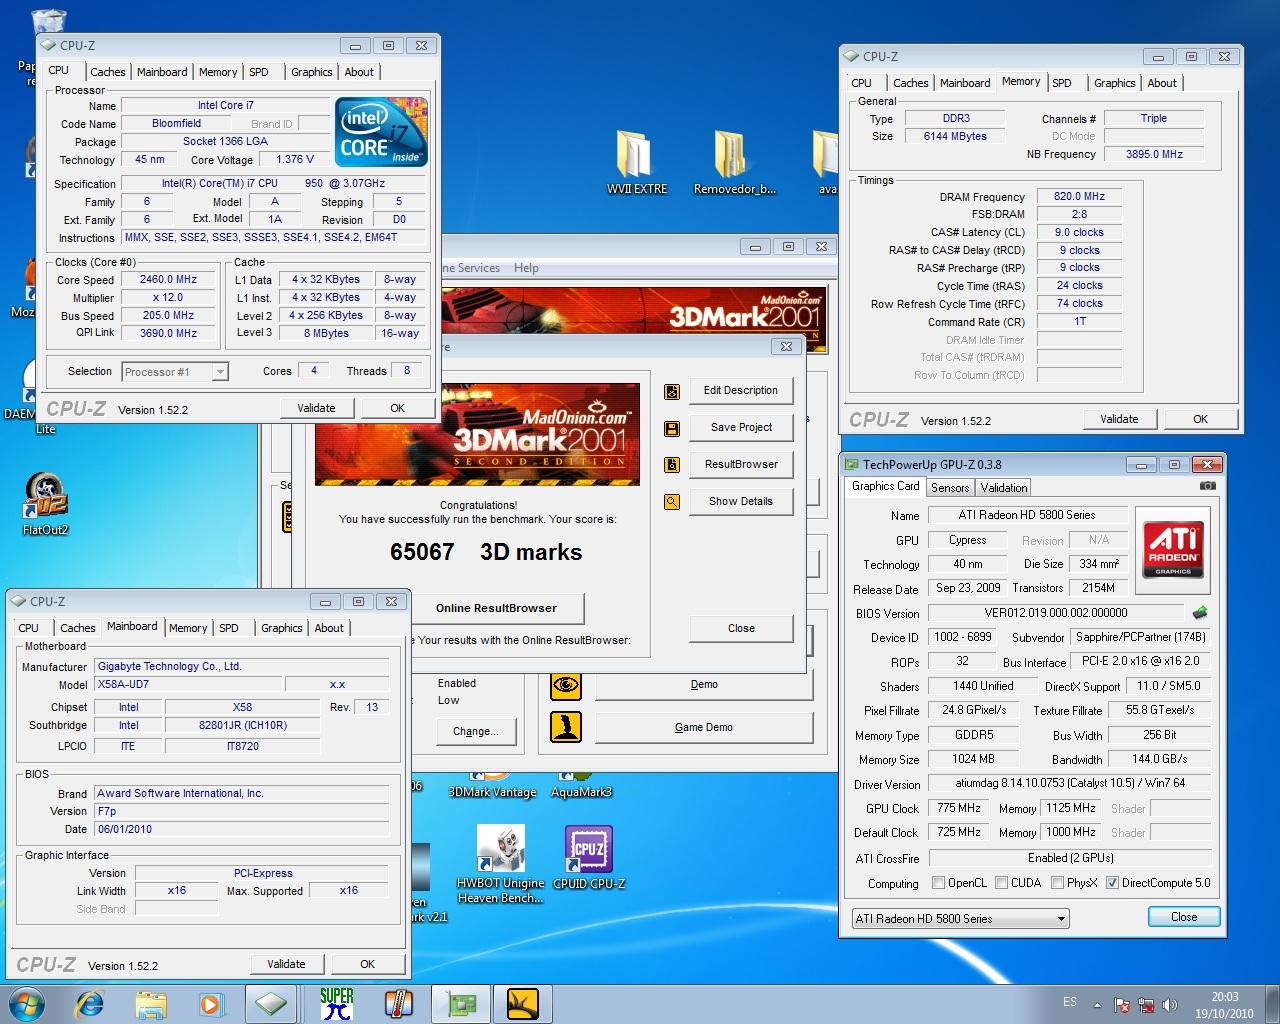Toggle the CUDA checkbox in GPU-Z
The image size is (1280, 1024).
(x=1001, y=883)
